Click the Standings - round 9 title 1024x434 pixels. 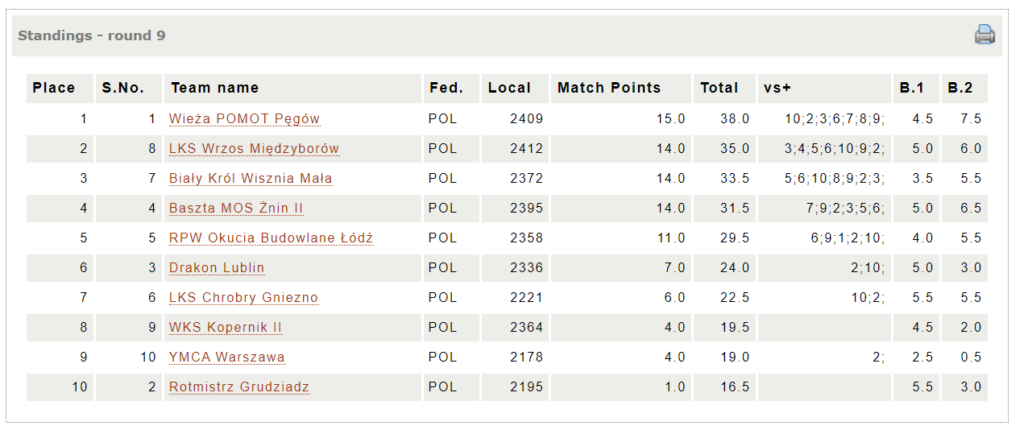click(x=92, y=36)
